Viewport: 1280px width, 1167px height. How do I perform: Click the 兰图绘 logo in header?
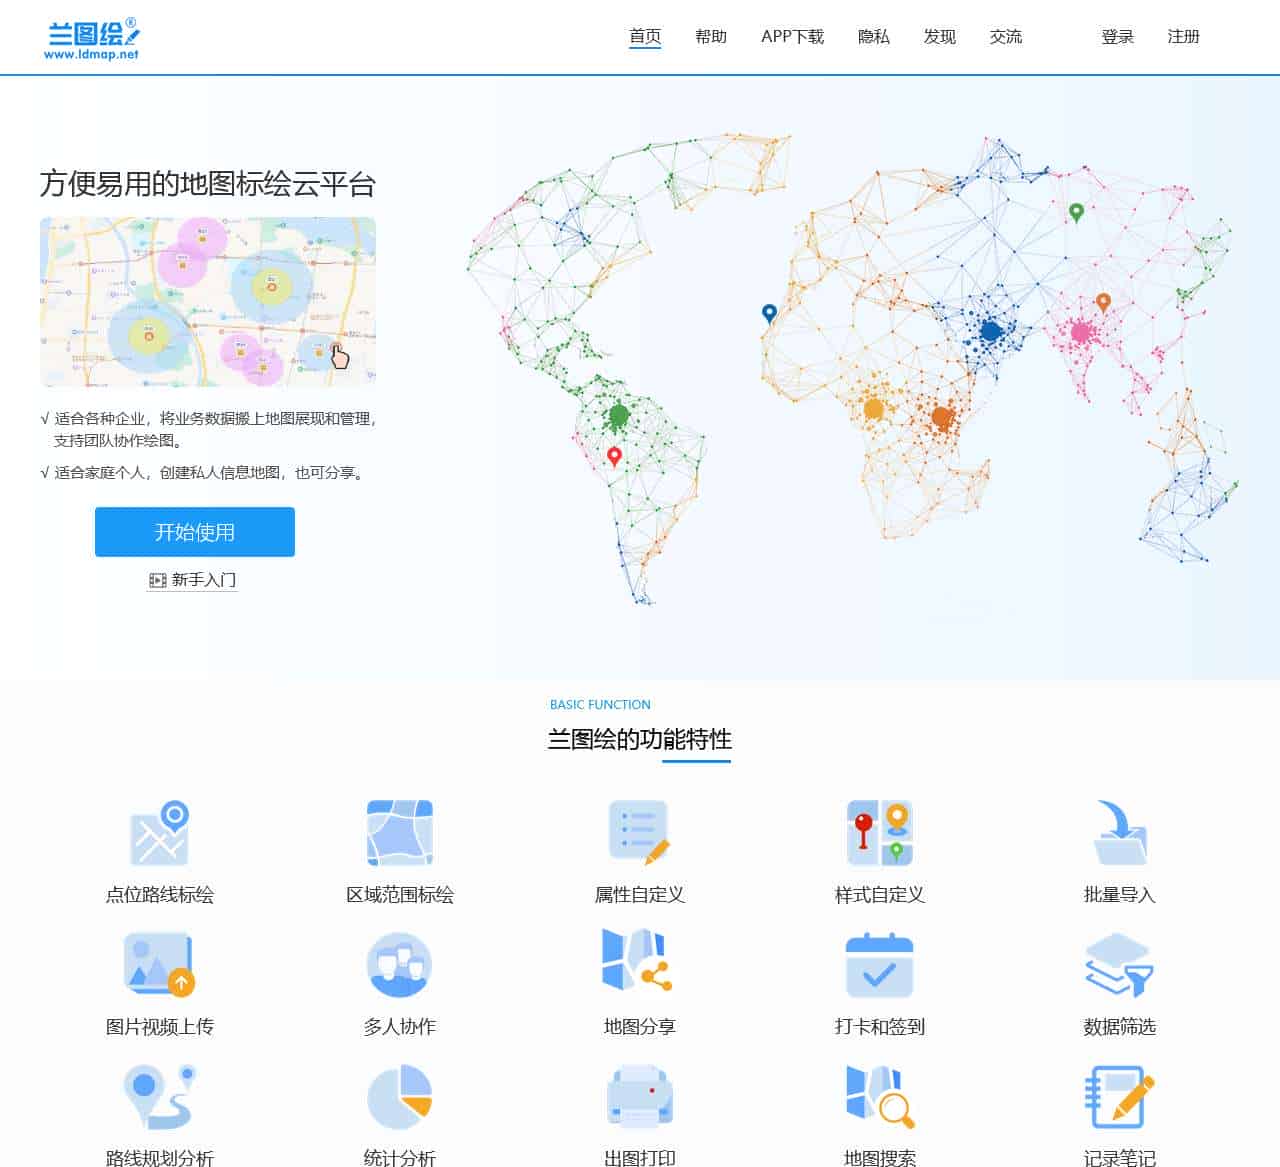(93, 38)
